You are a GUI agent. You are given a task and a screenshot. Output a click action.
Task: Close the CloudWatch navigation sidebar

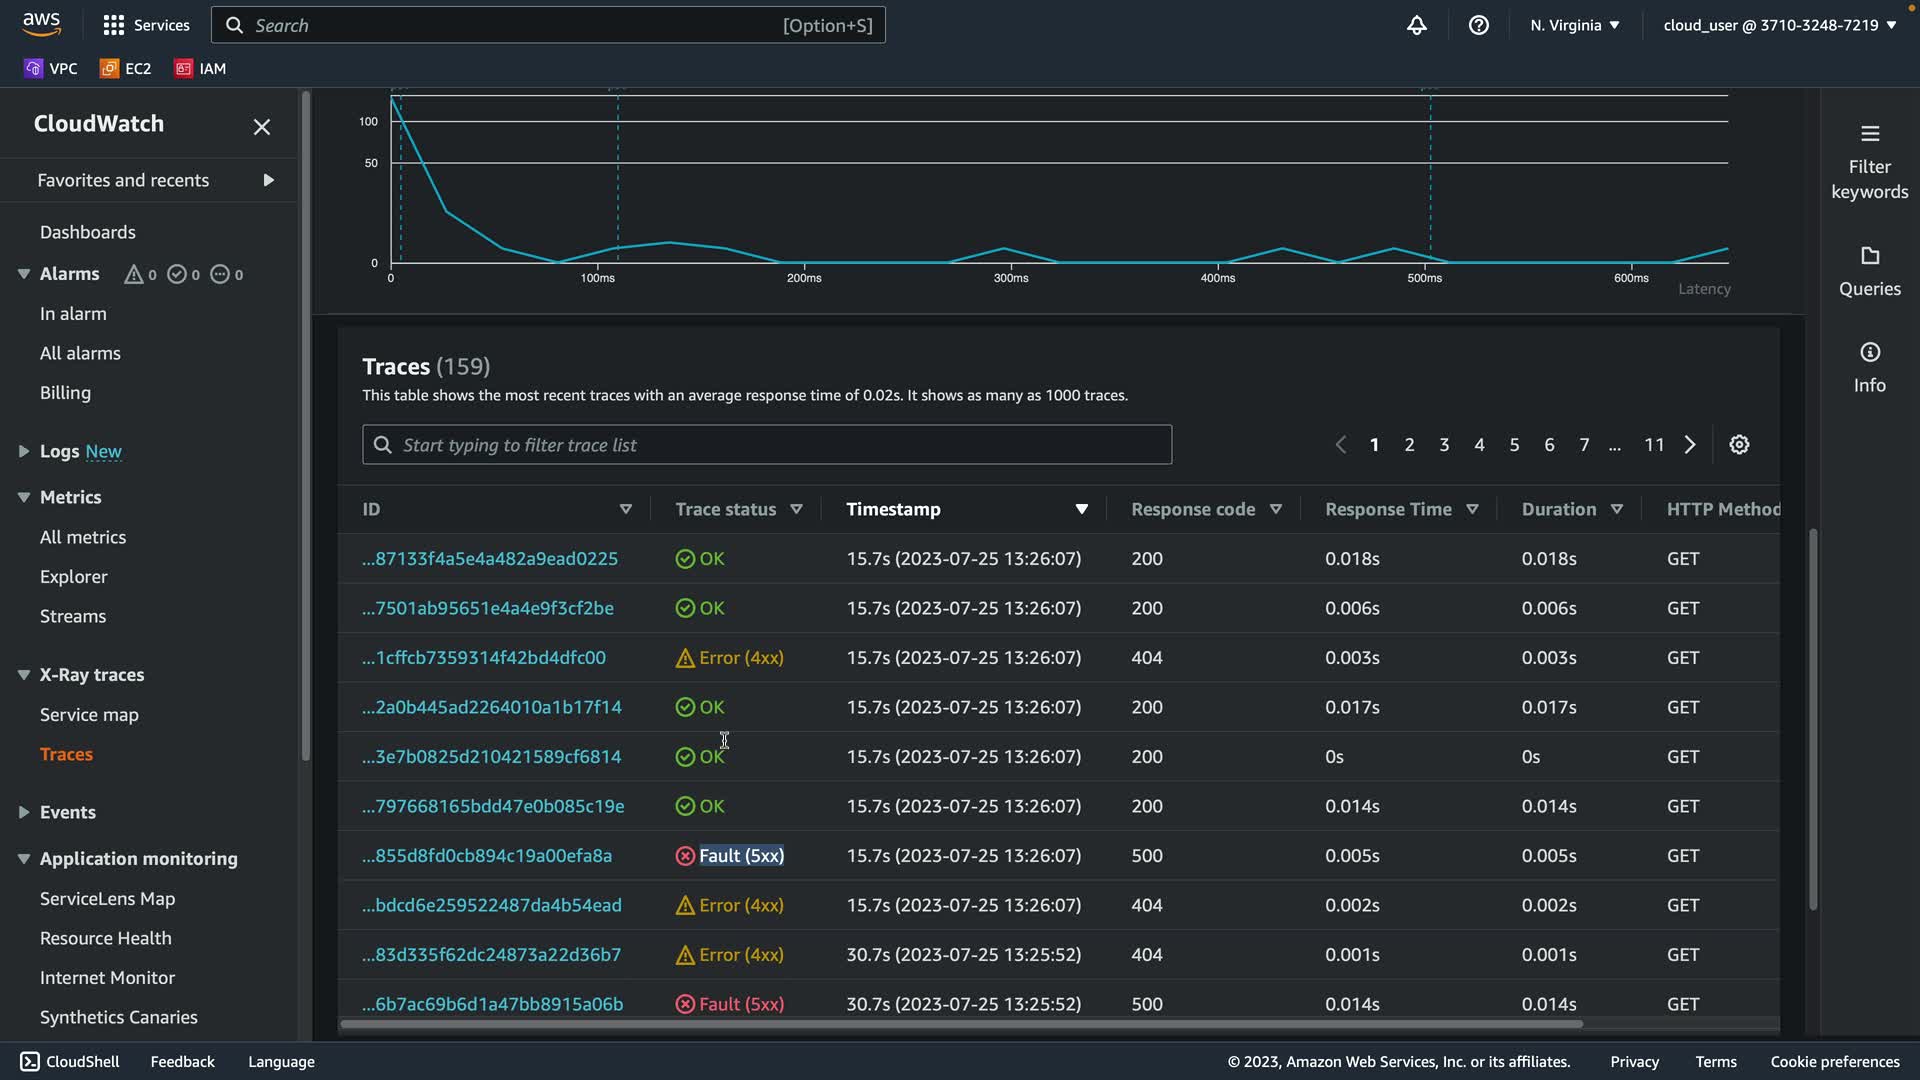262,127
